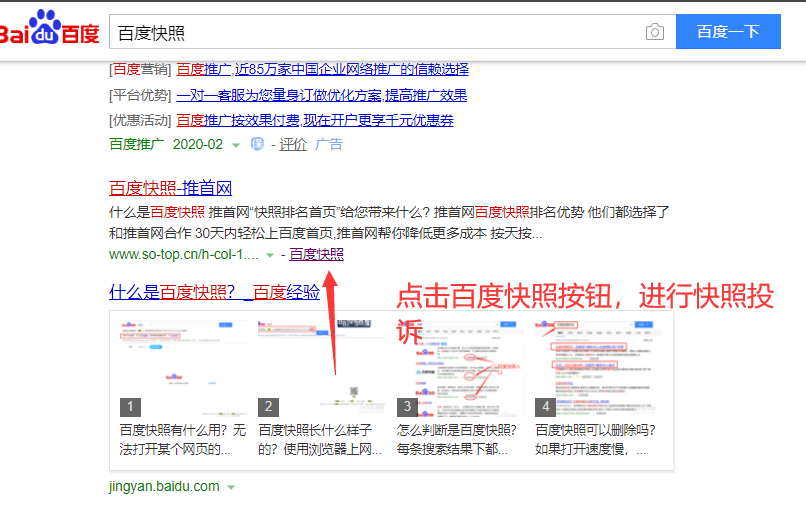Open thumbnail 1 百度快照有什么用

pos(183,368)
